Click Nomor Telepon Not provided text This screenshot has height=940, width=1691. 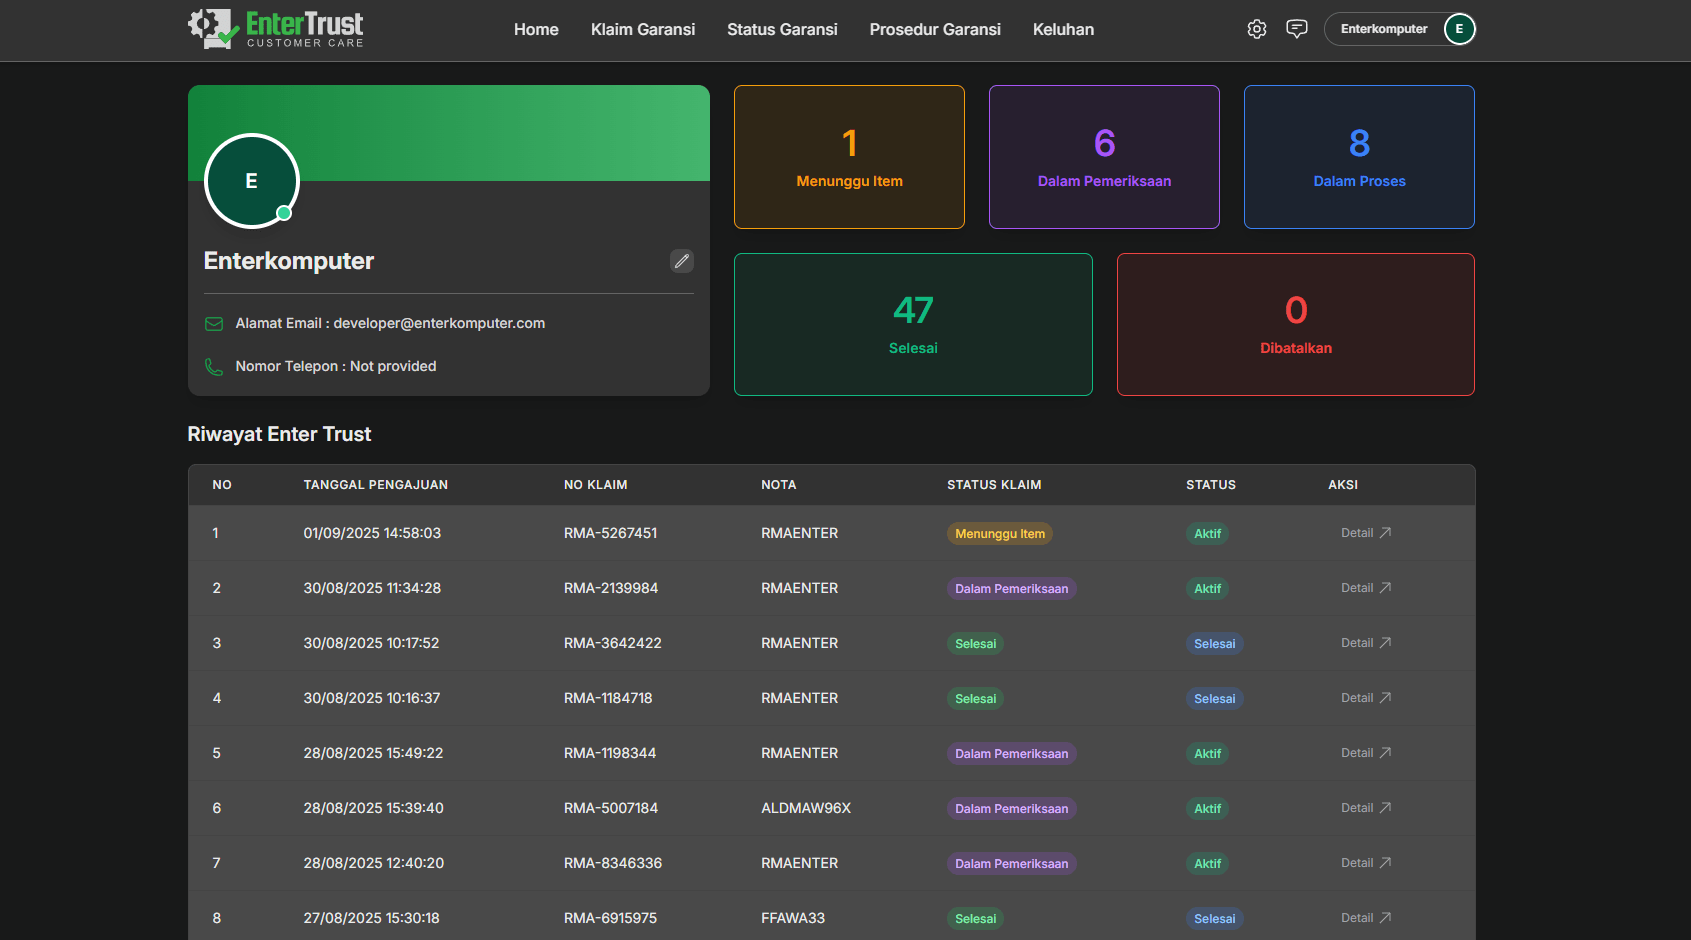pos(336,366)
